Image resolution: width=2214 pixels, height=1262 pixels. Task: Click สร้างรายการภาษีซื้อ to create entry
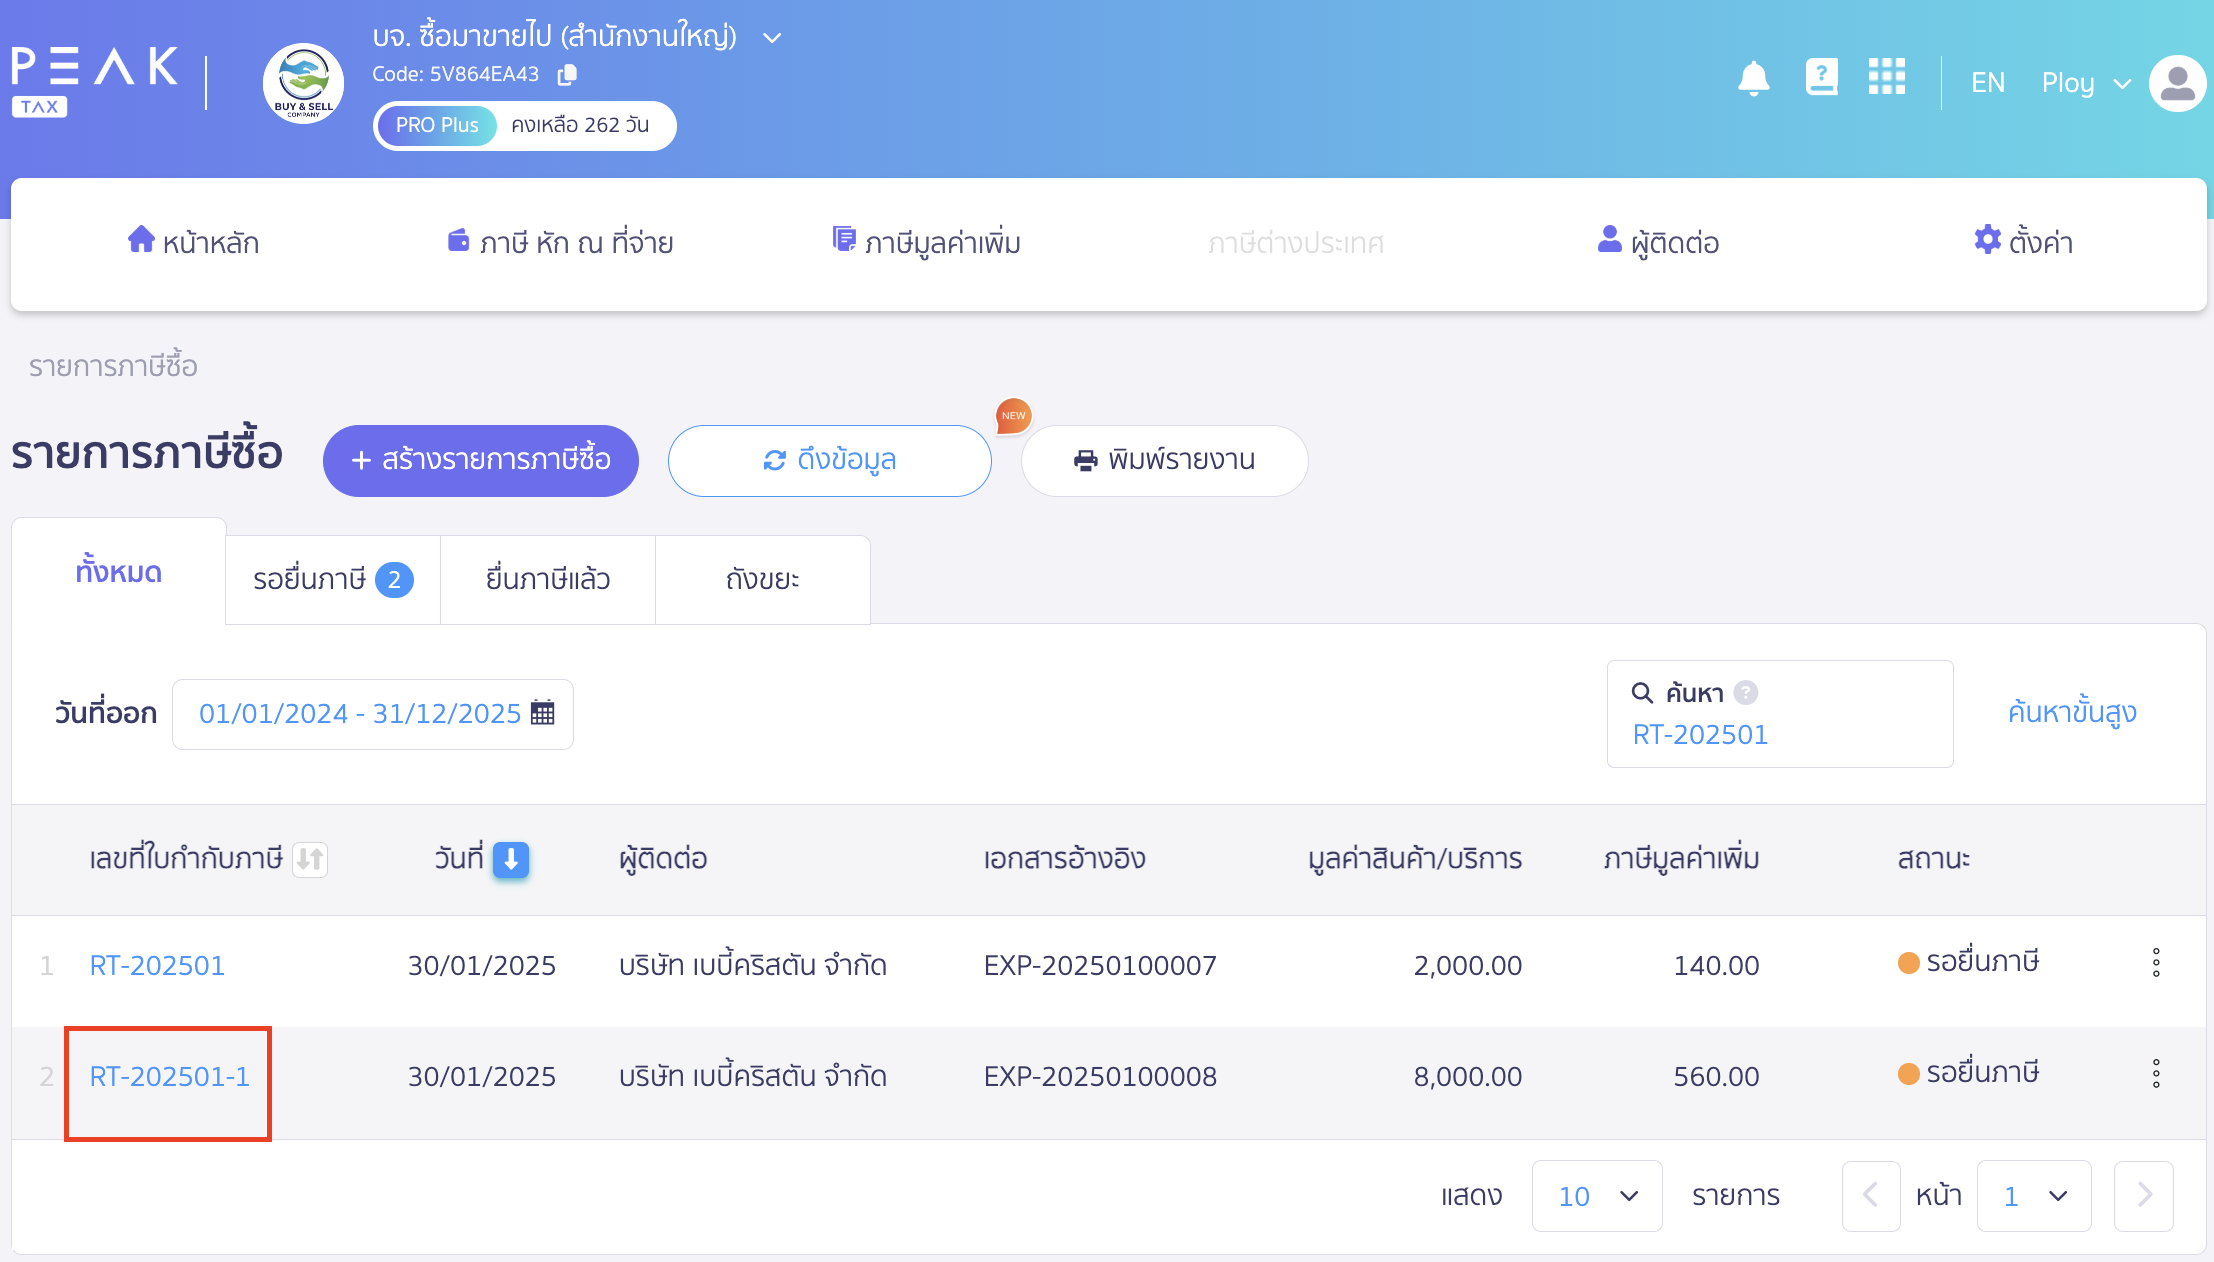480,460
